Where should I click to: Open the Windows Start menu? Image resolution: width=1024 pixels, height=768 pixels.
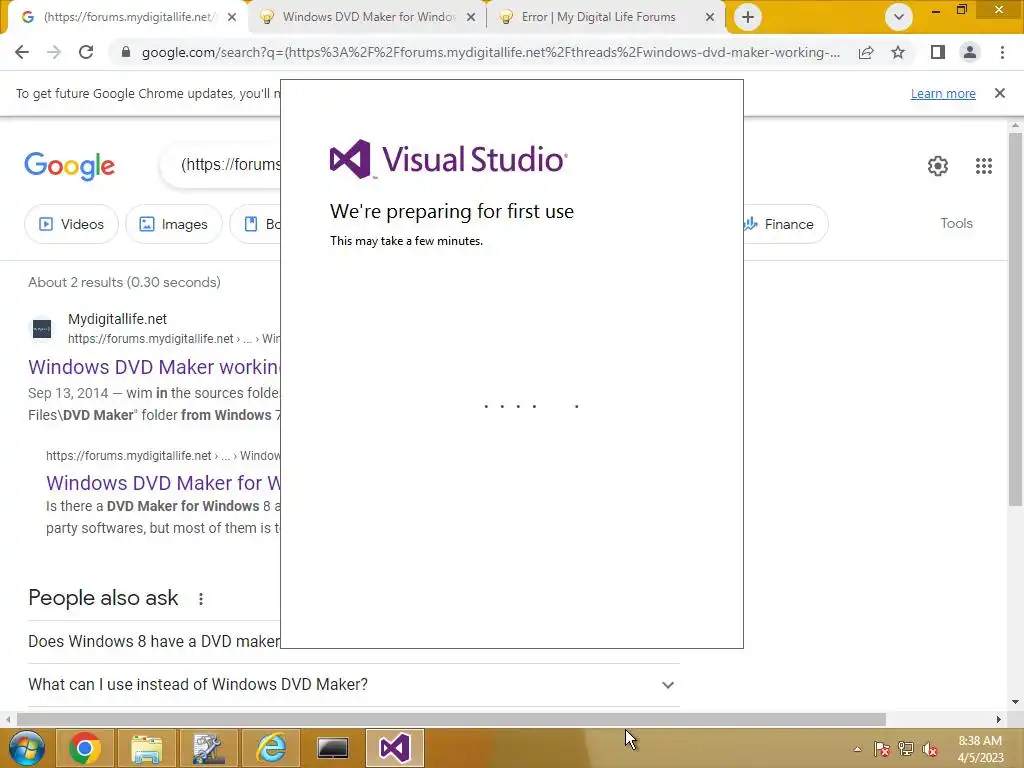26,748
